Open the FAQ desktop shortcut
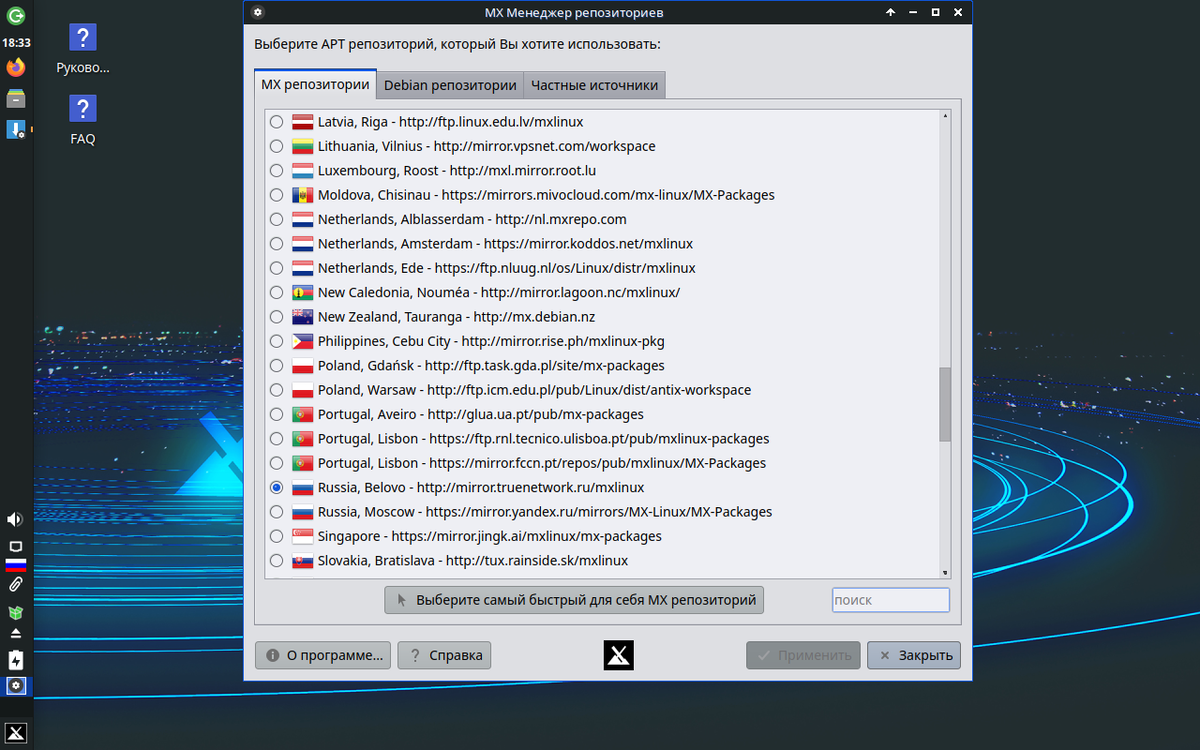This screenshot has height=750, width=1200. [x=83, y=120]
